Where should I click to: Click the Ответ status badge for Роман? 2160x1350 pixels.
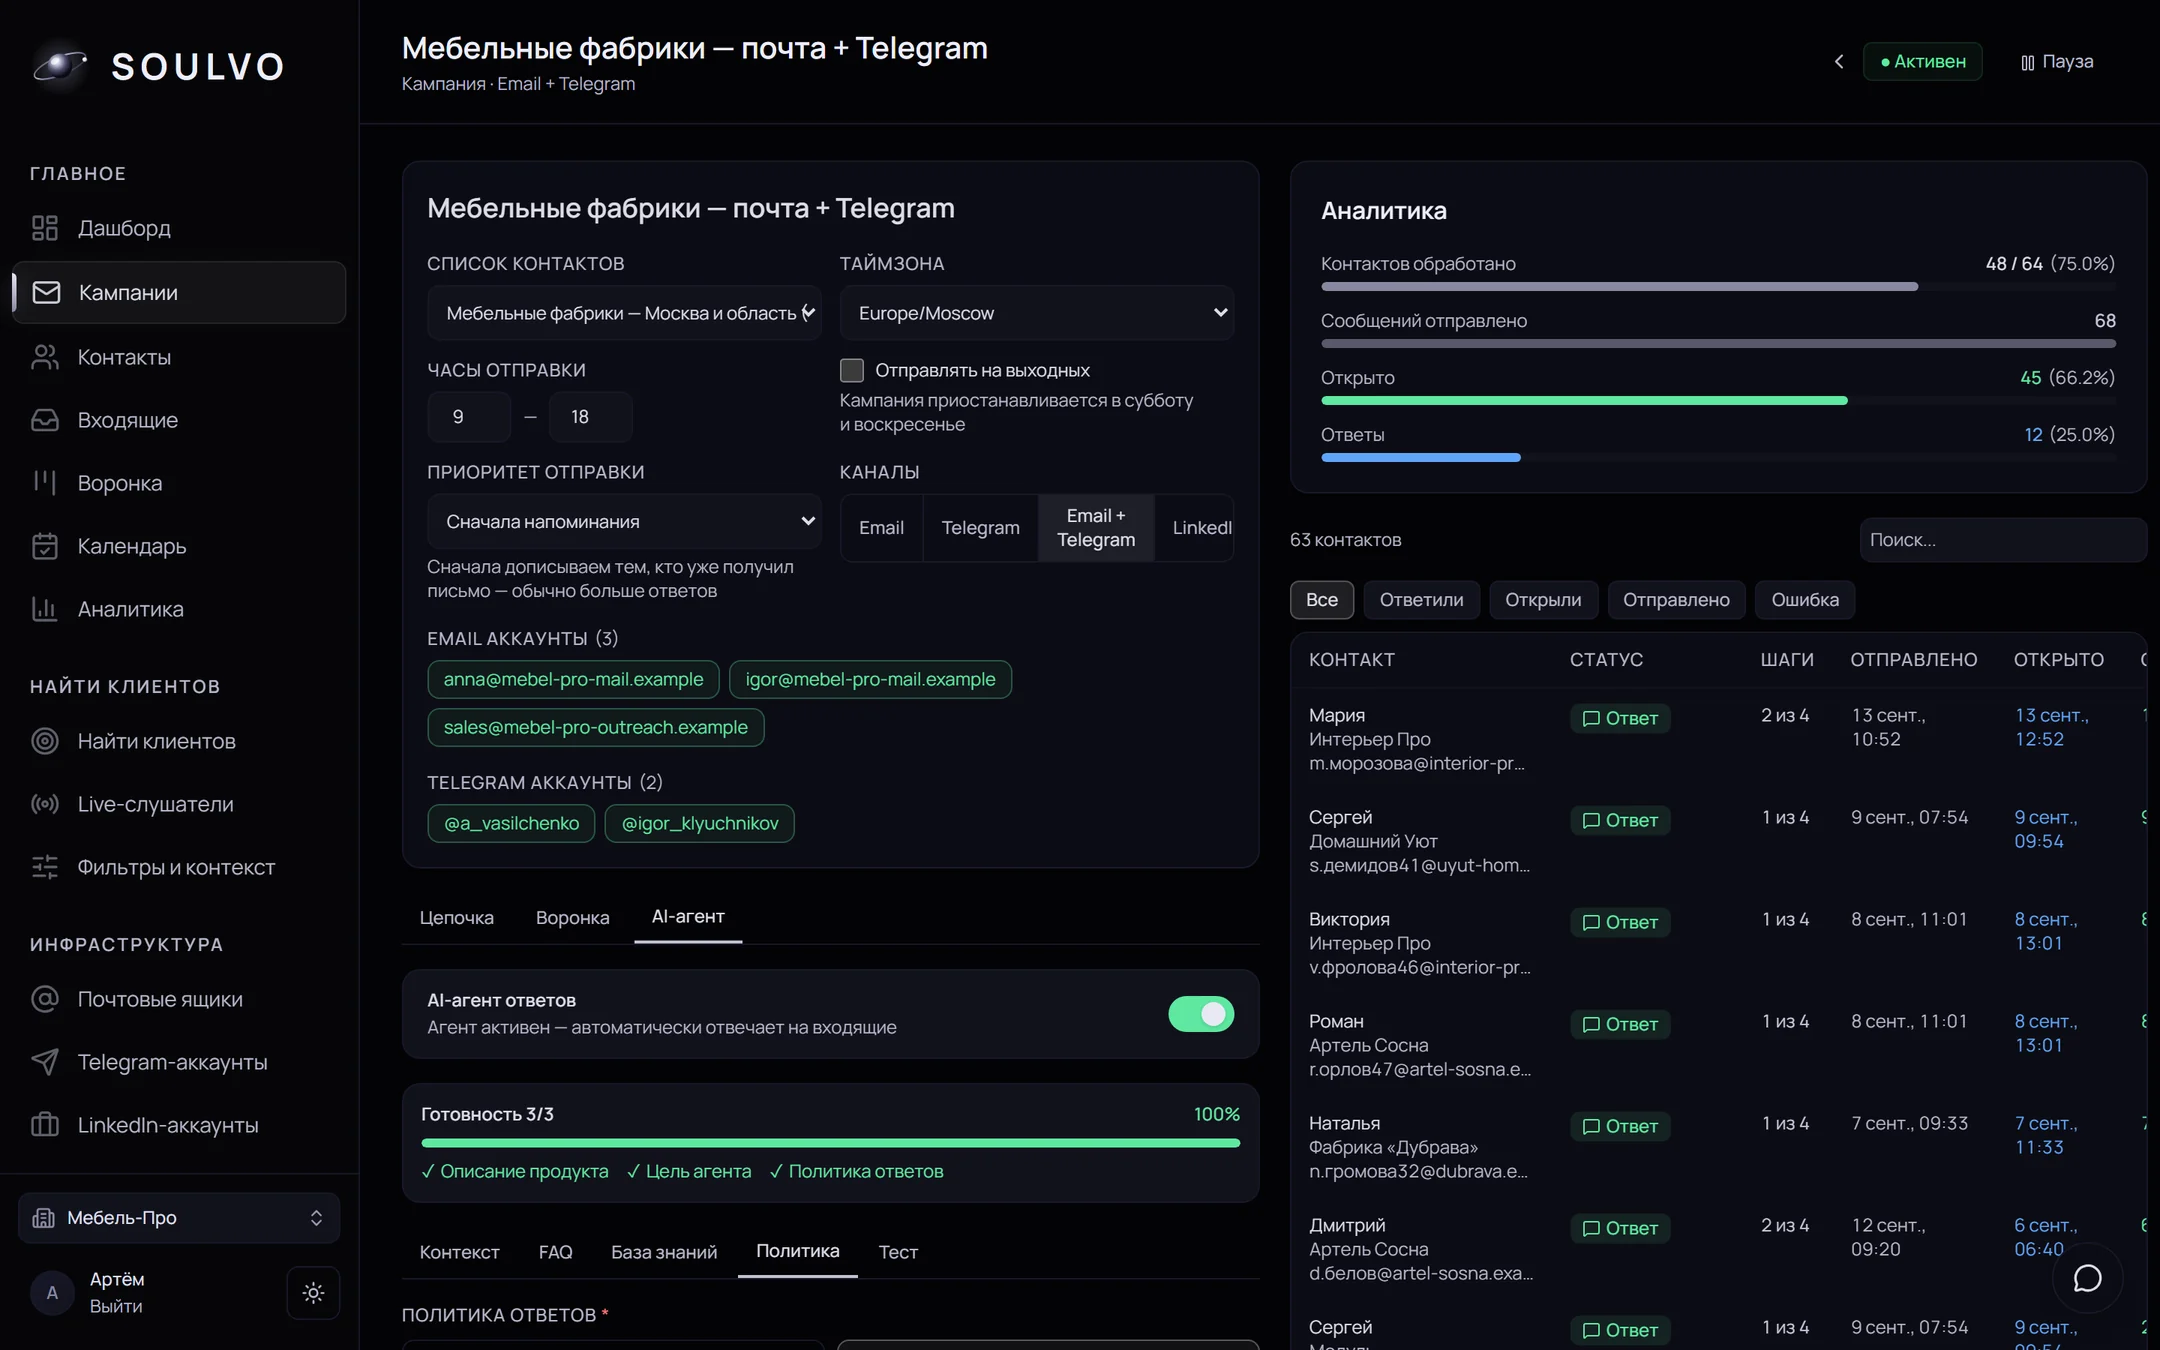[x=1620, y=1024]
